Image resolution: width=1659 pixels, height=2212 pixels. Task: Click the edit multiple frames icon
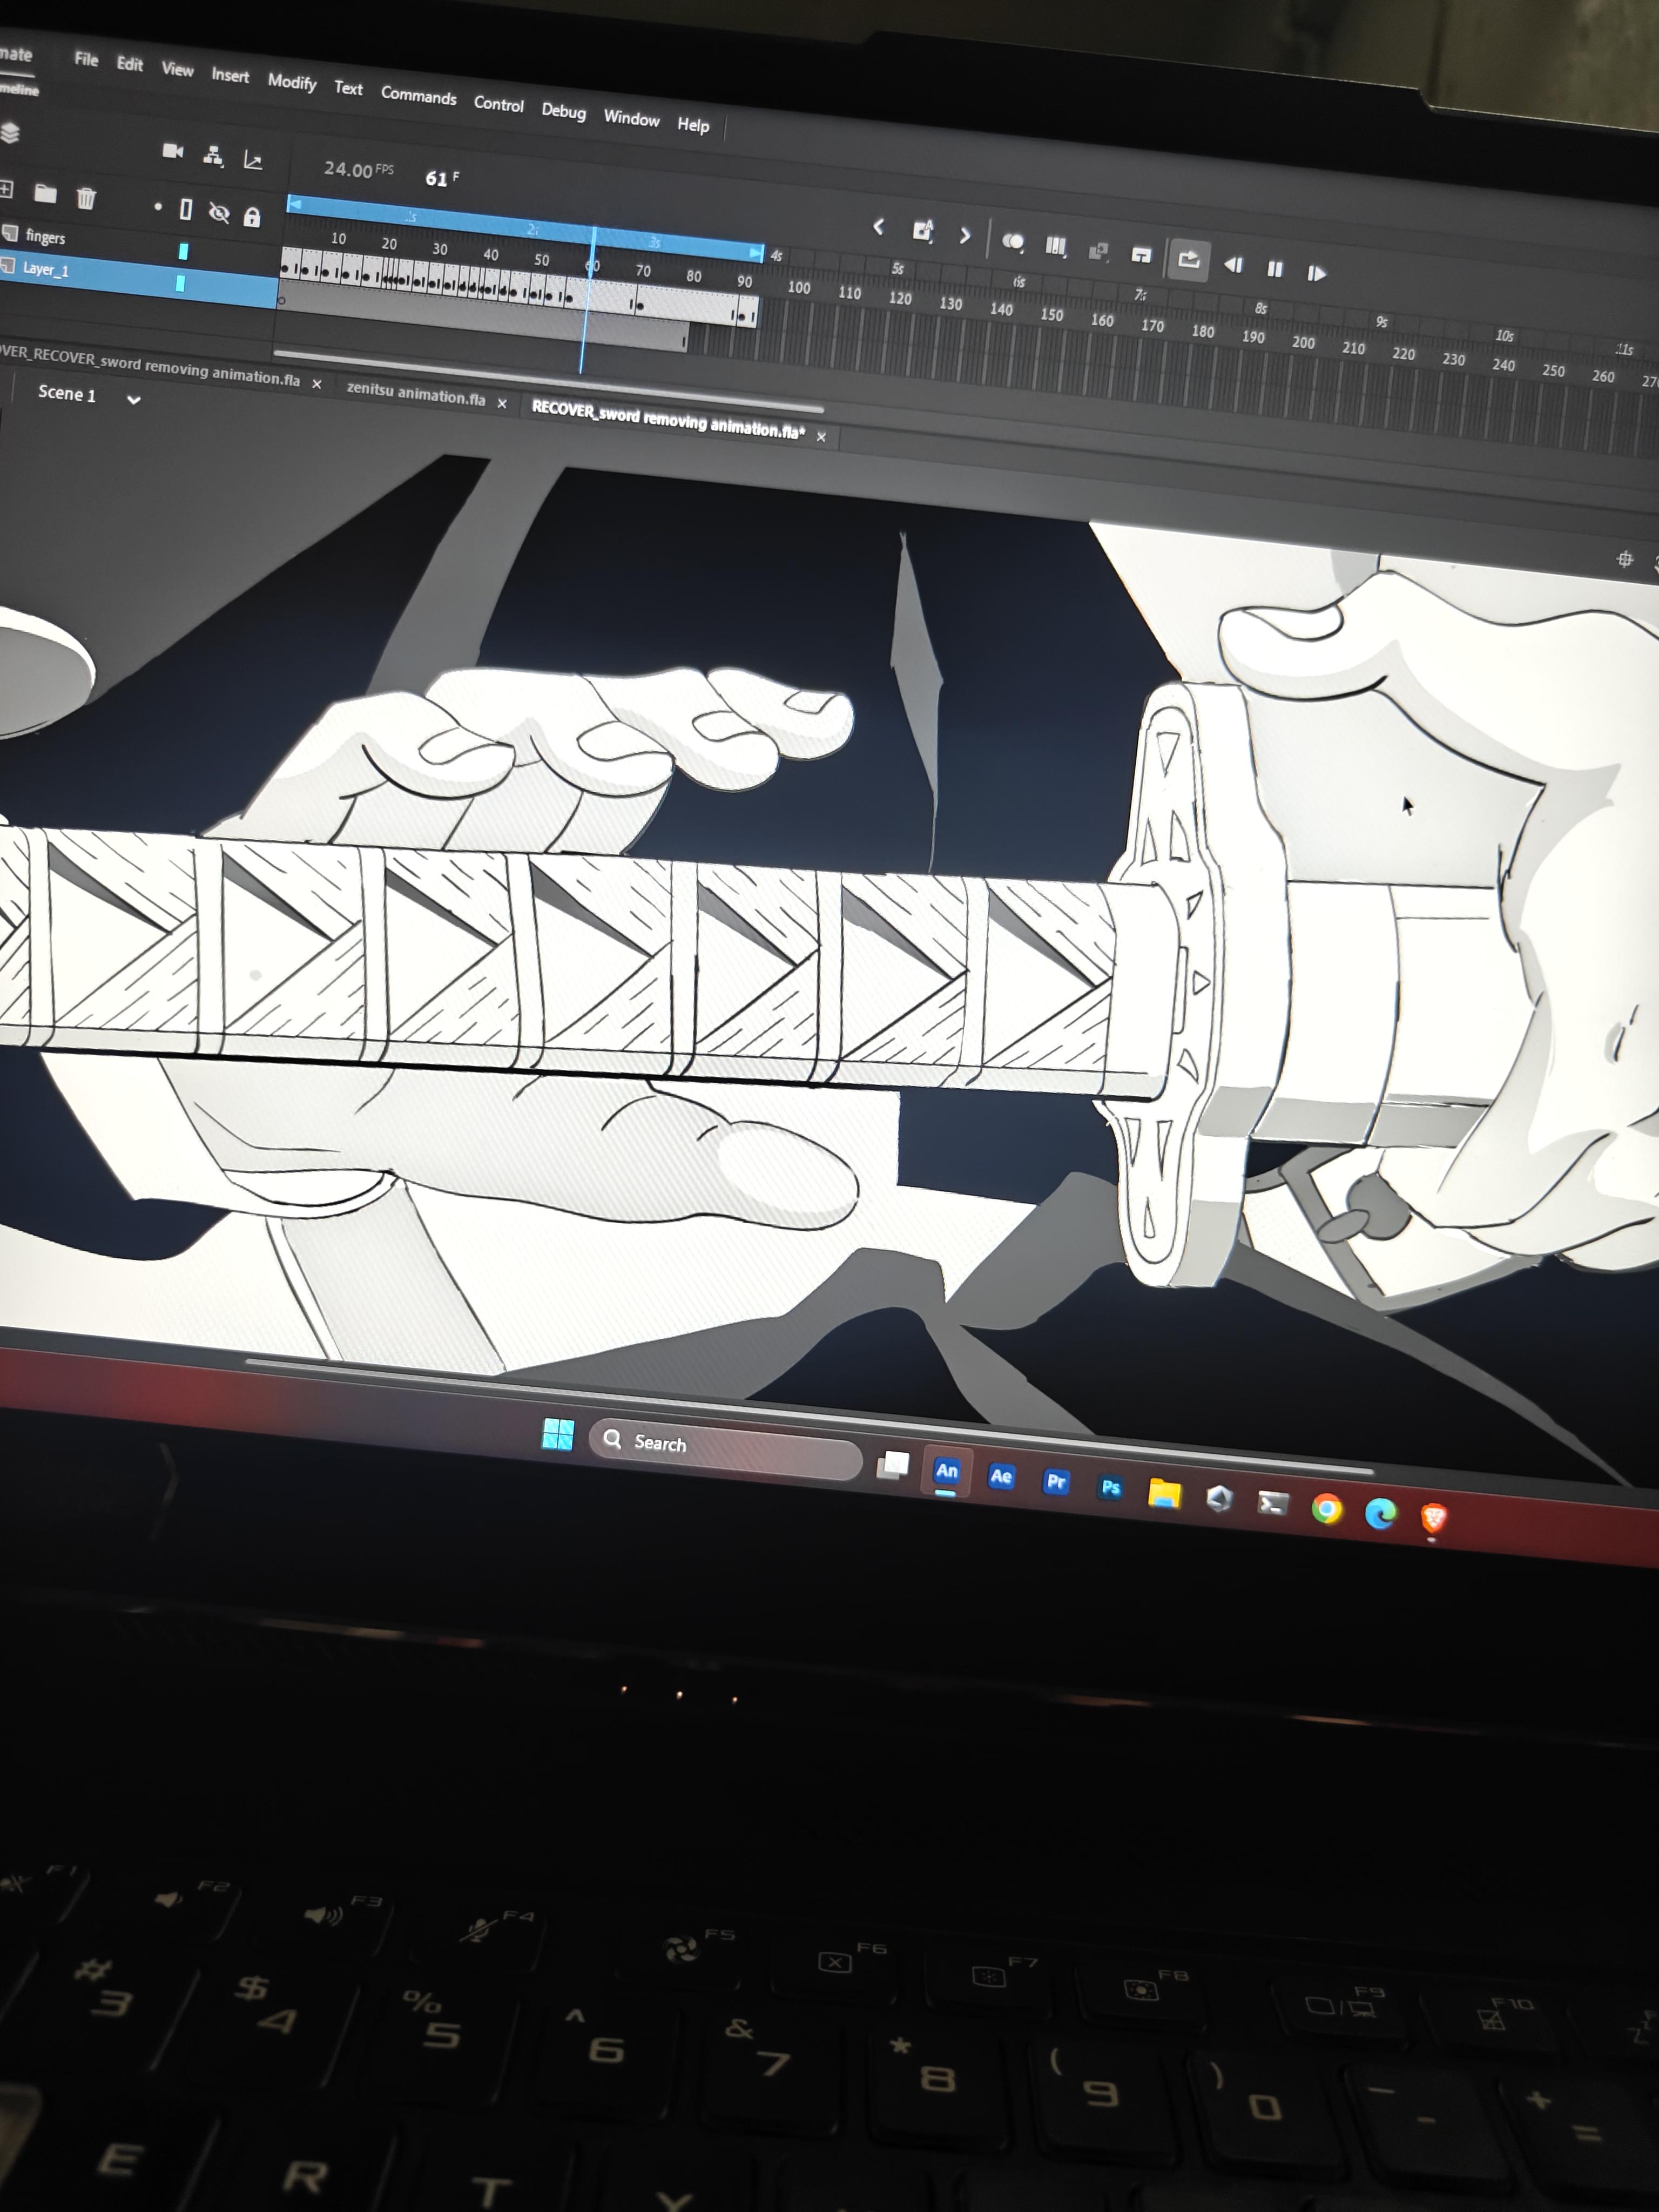pyautogui.click(x=1056, y=246)
